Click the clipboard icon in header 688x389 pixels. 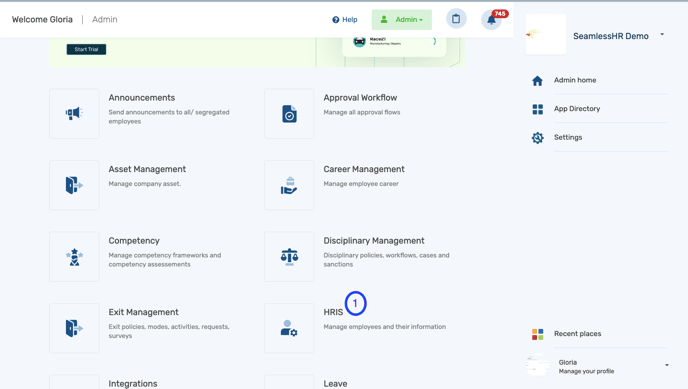click(x=456, y=19)
